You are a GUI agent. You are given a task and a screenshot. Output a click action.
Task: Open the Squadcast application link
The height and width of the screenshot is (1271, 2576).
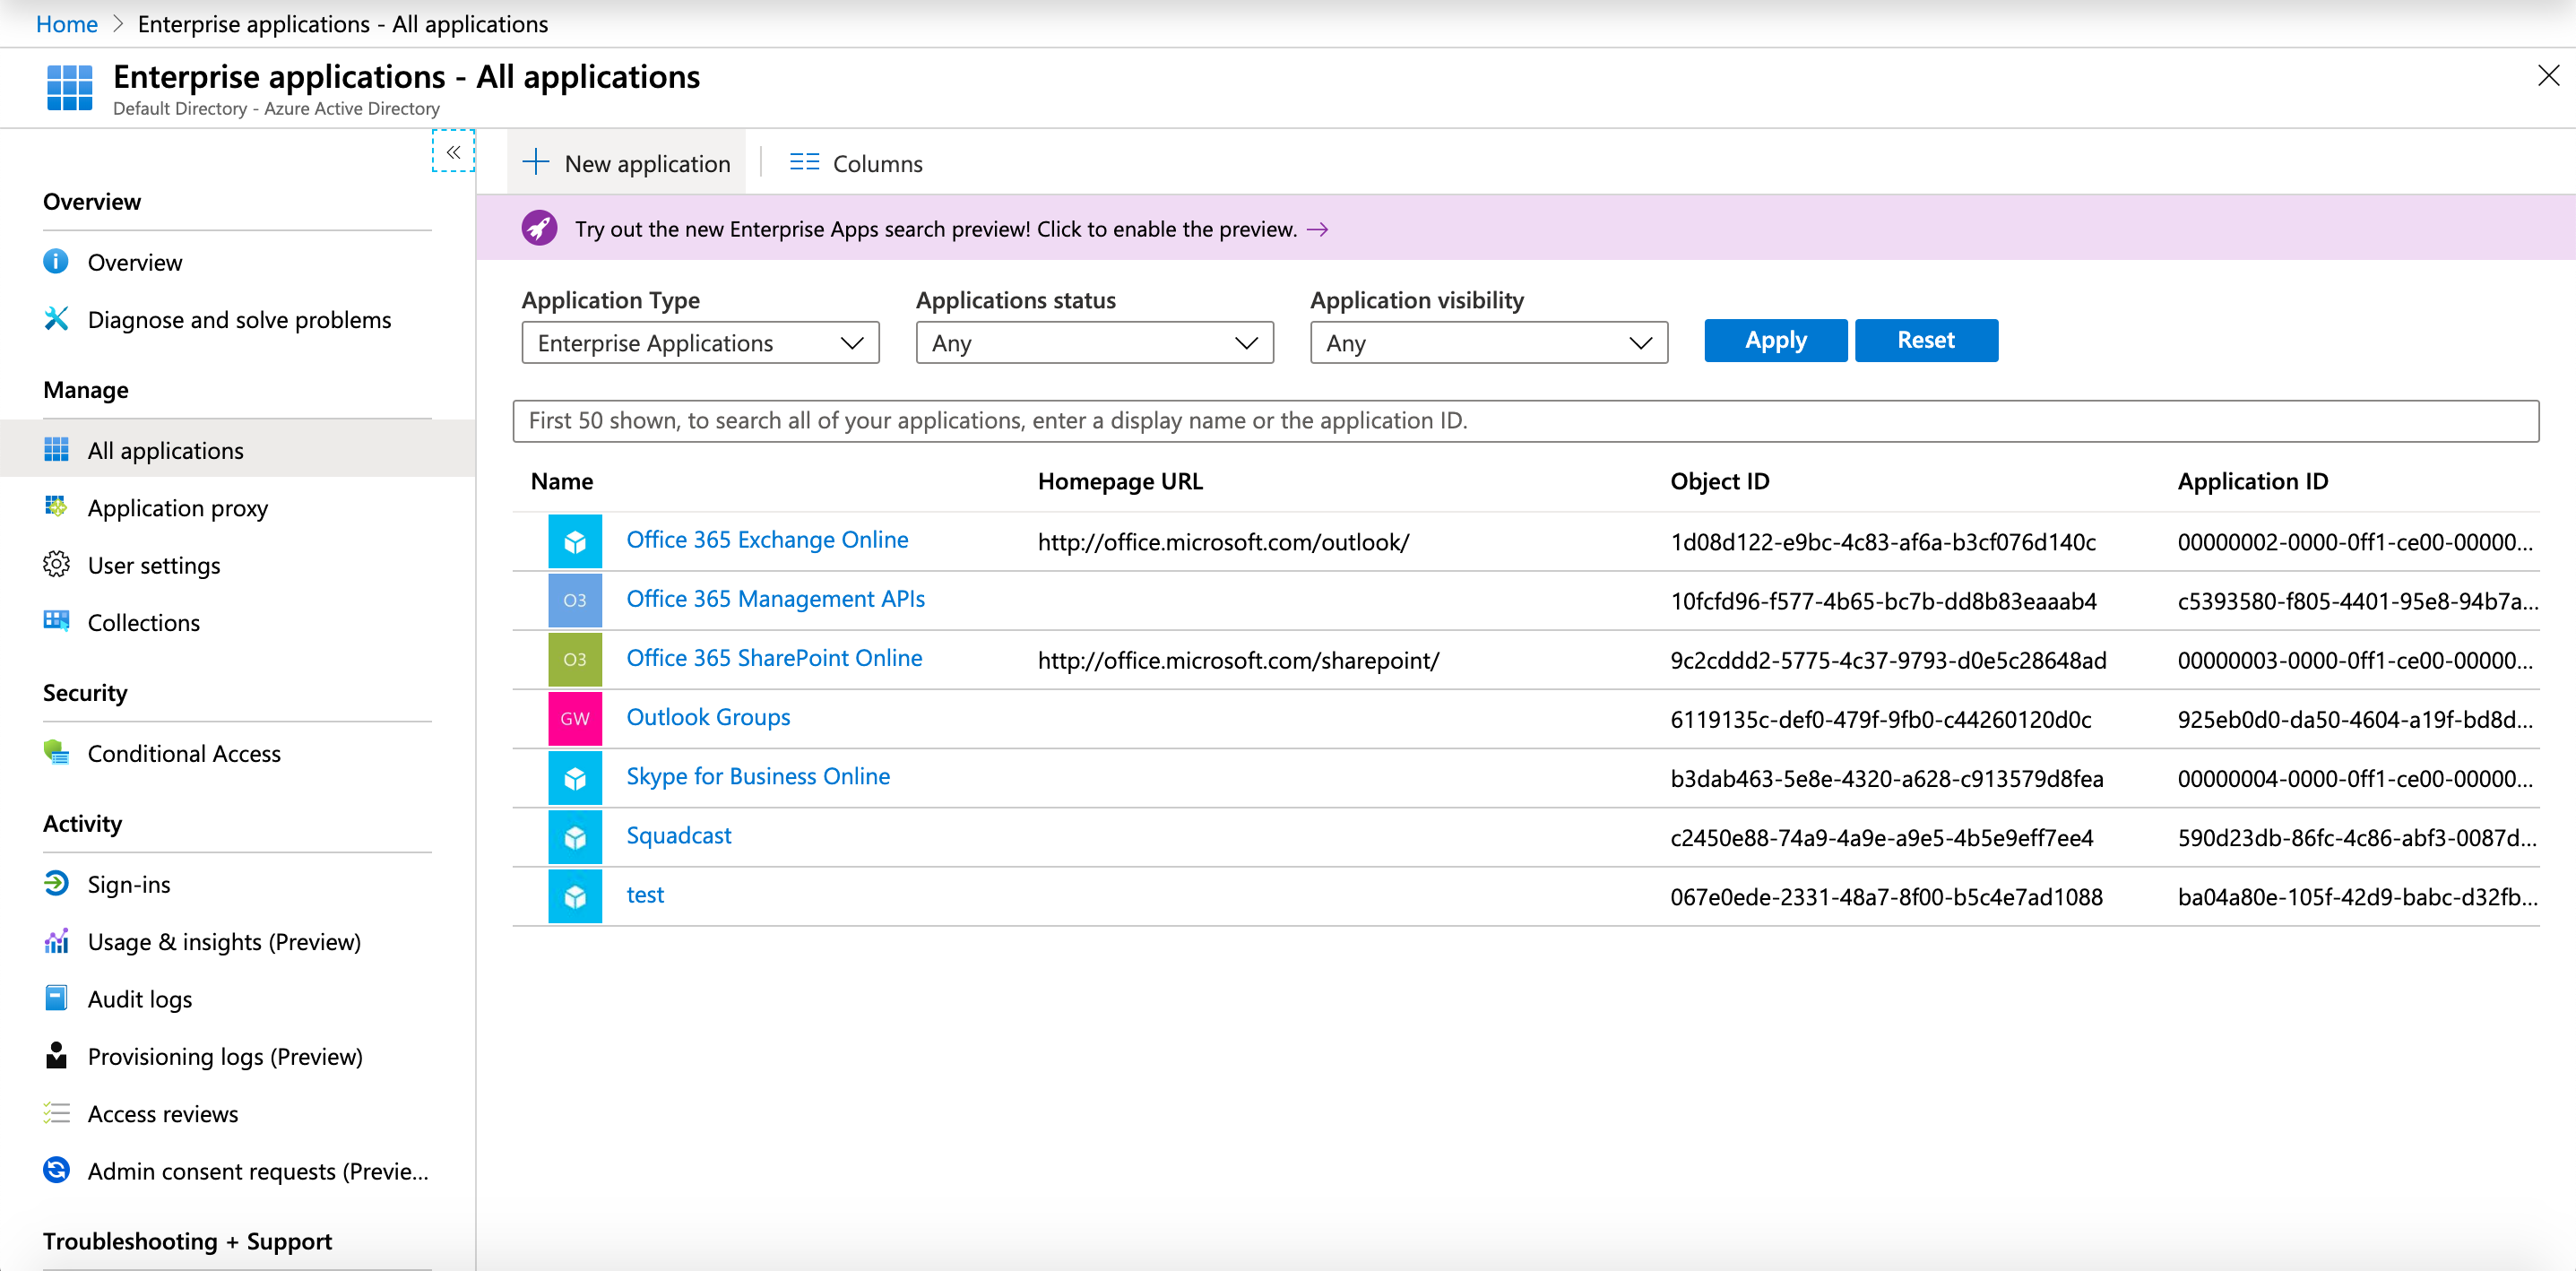point(678,835)
